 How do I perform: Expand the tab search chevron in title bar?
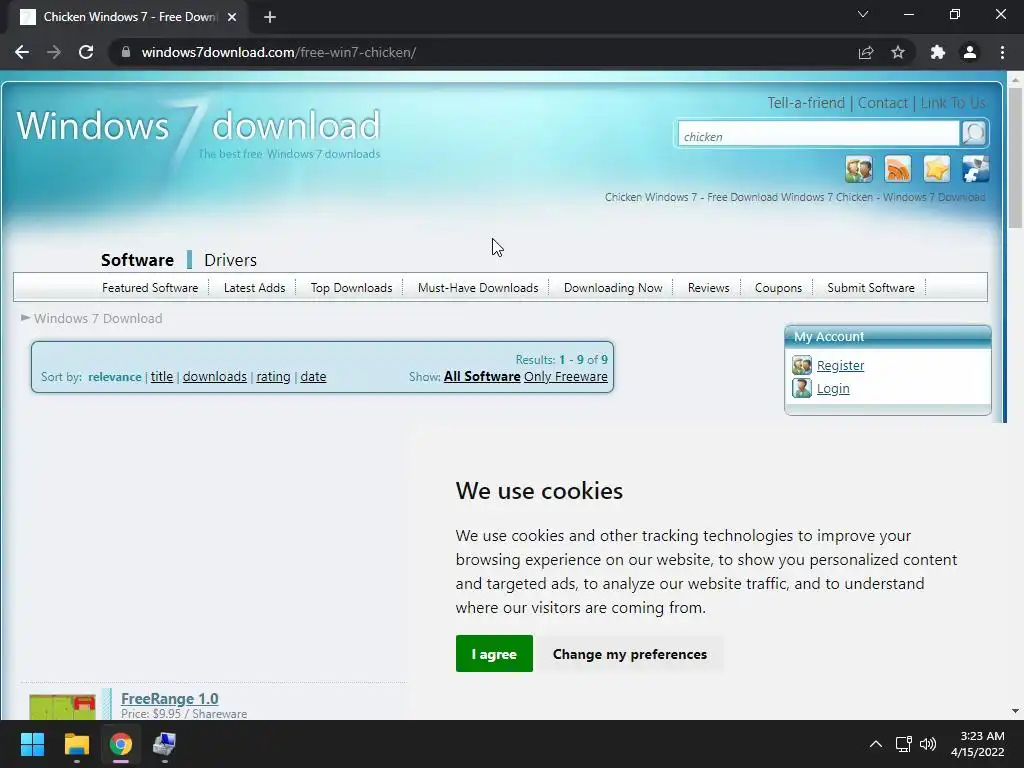[x=863, y=14]
